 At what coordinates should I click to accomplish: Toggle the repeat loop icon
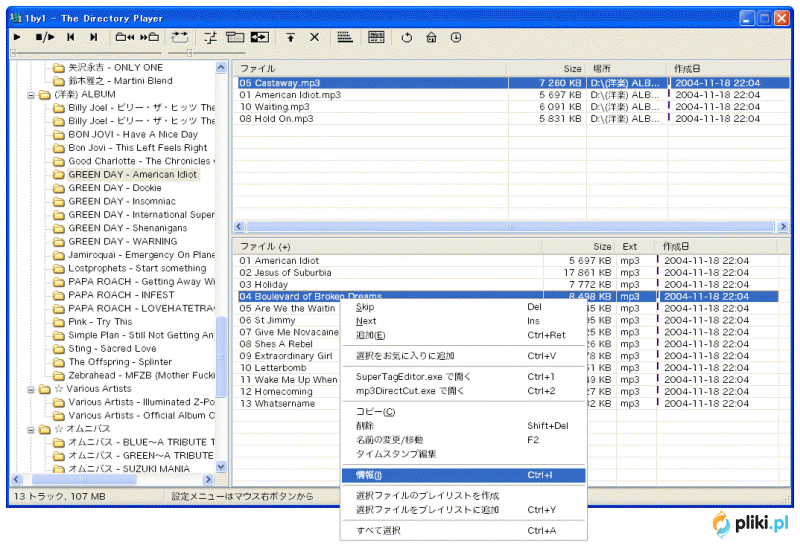180,37
